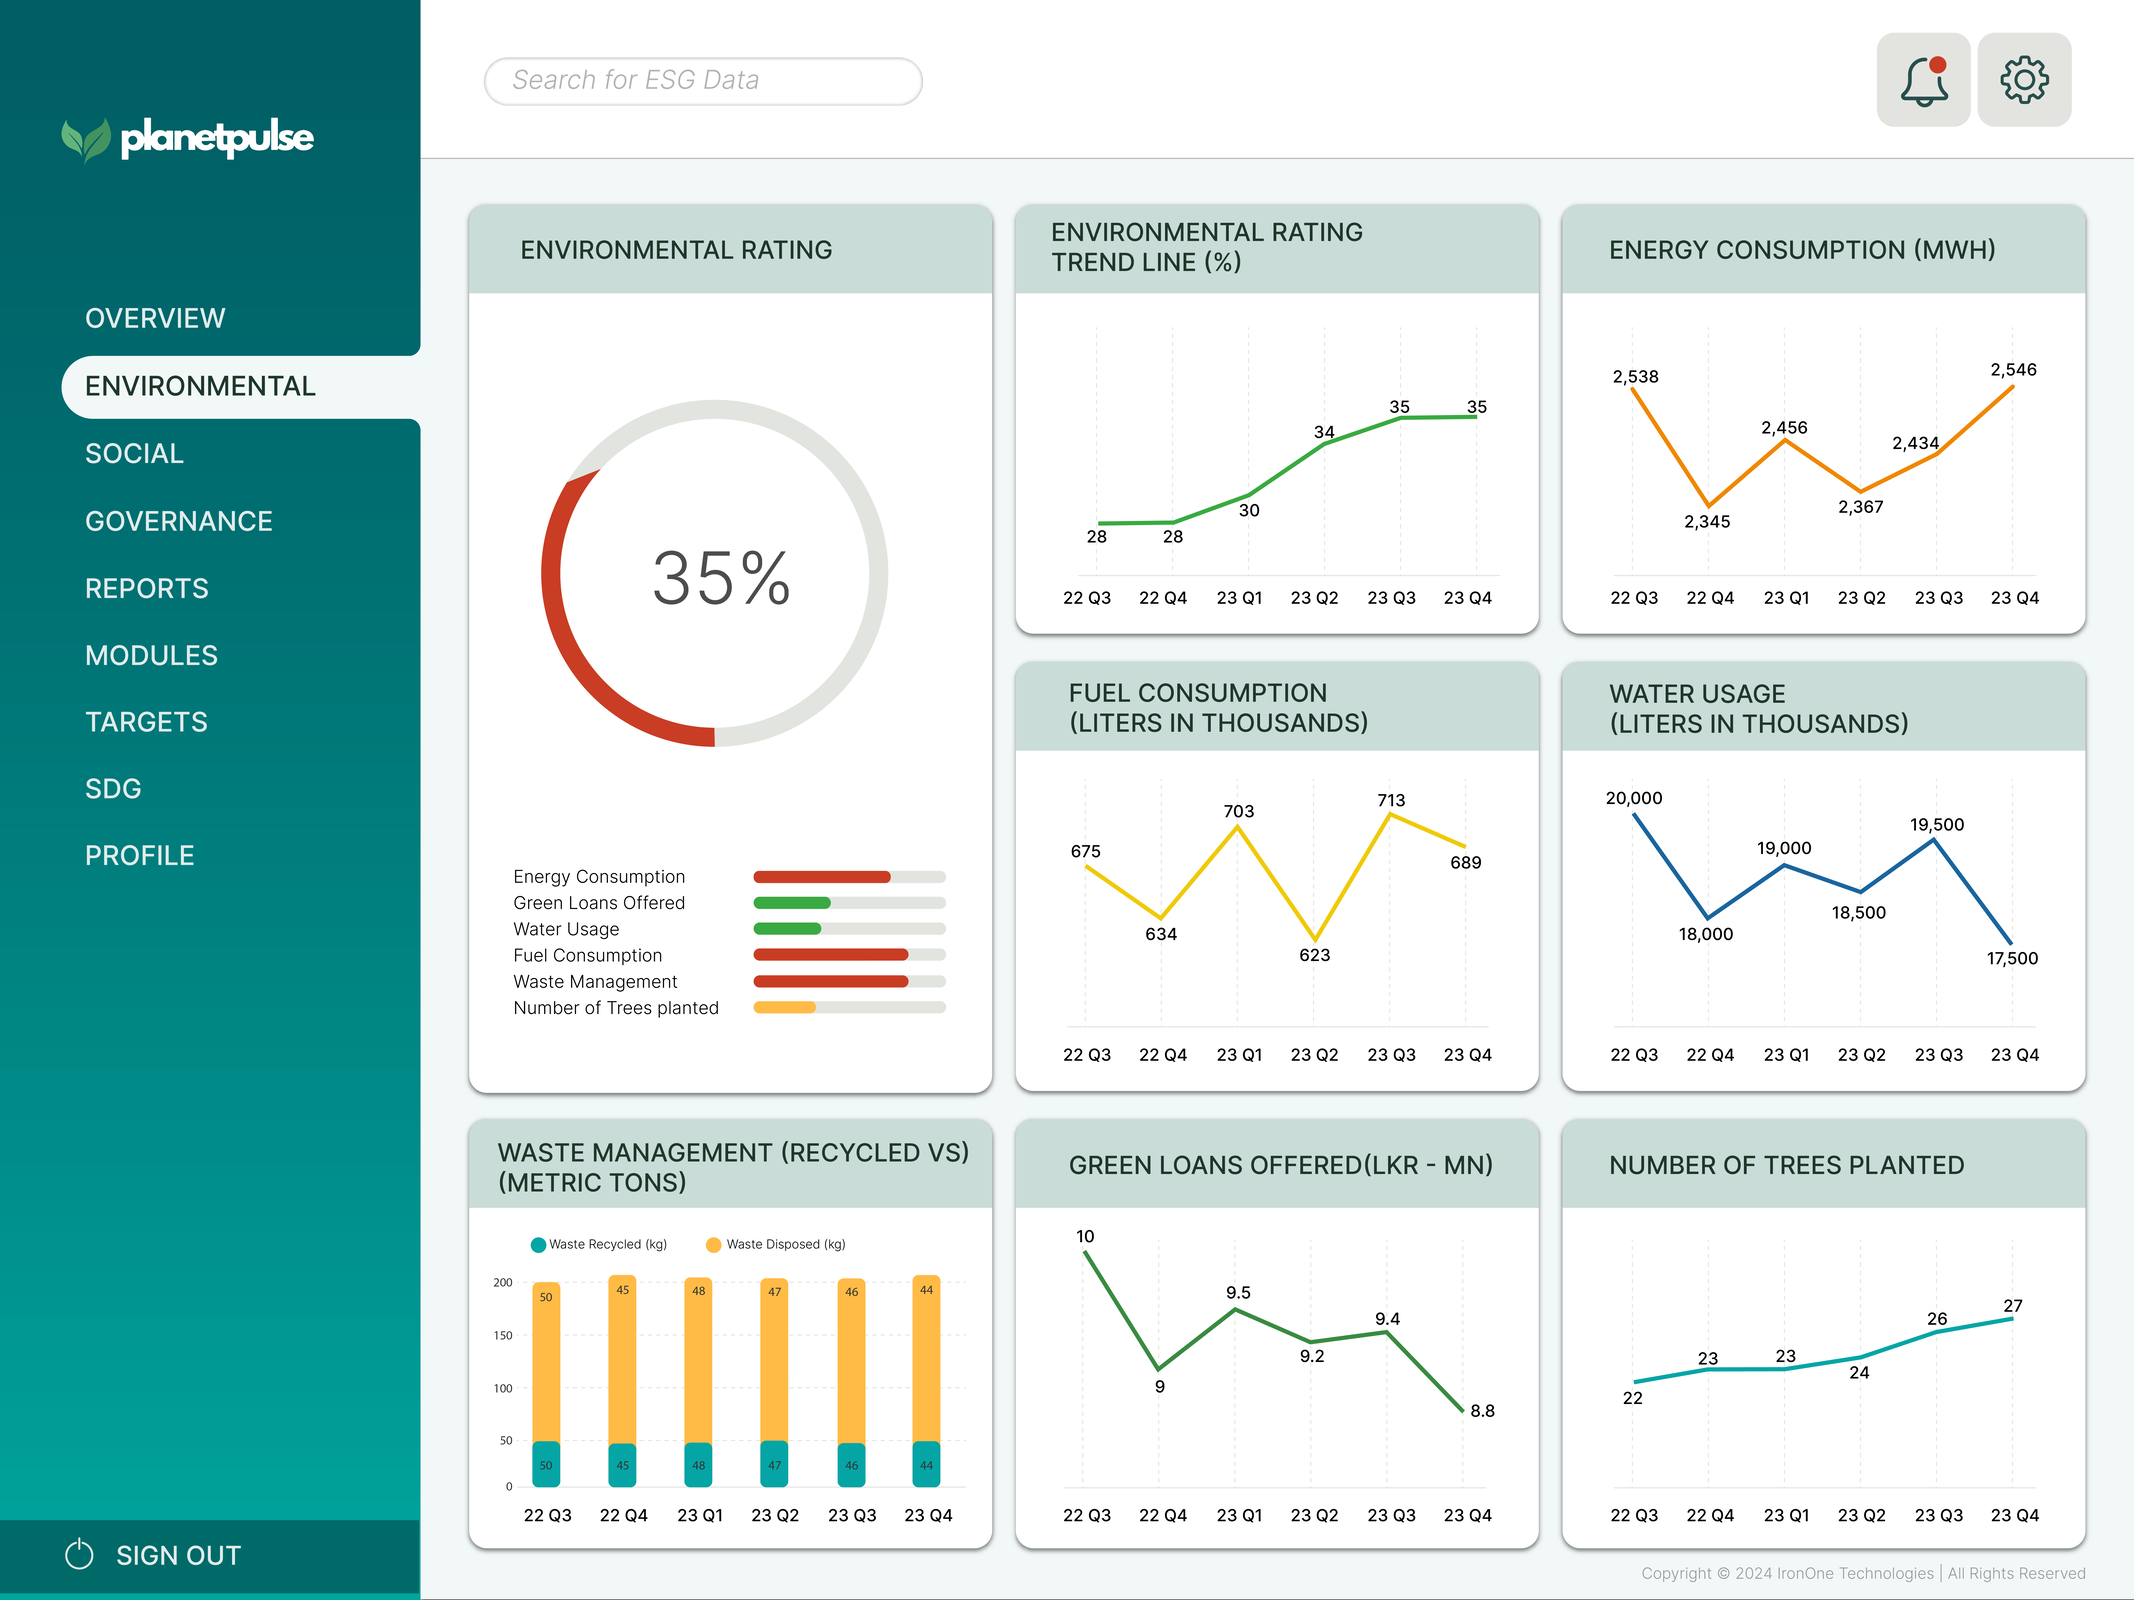This screenshot has height=1600, width=2134.
Task: Open the Profile page
Action: (x=140, y=856)
